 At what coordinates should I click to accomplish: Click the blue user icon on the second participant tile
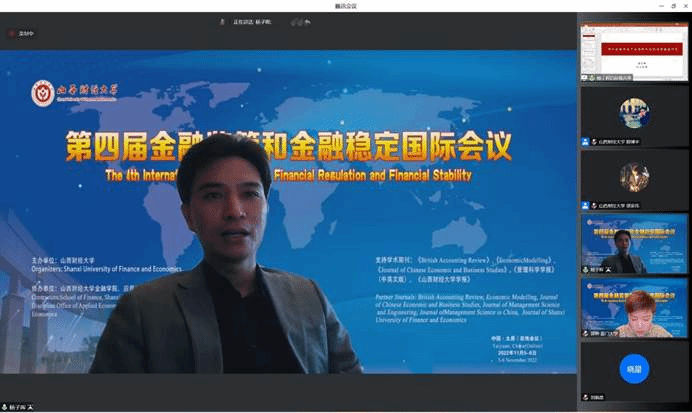[586, 142]
